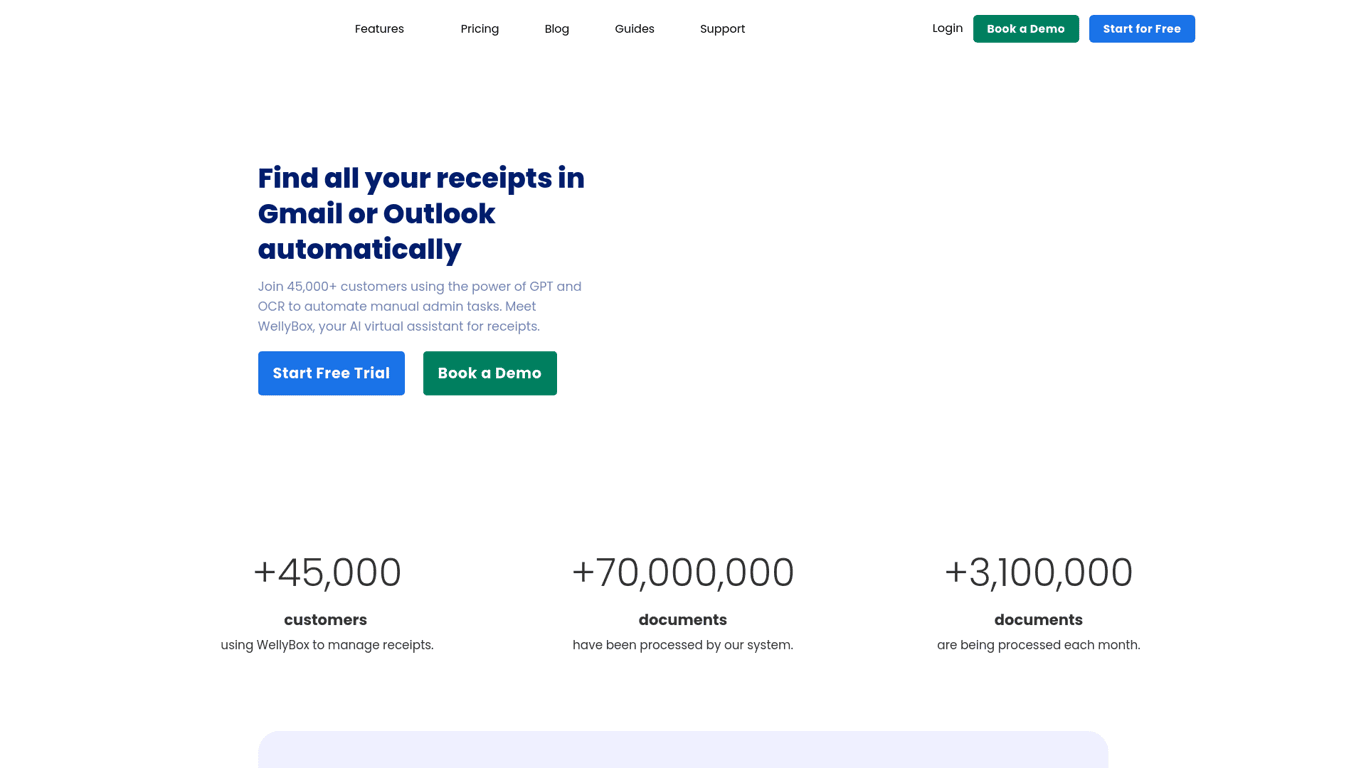Click the 'Join 45,000+ customers' description paragraph
This screenshot has width=1366, height=768.
click(419, 306)
